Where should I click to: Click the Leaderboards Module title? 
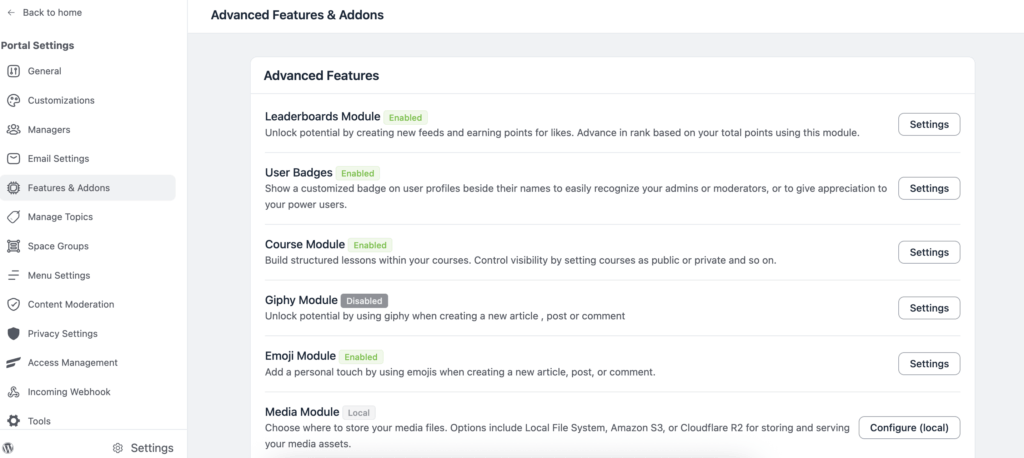click(323, 117)
